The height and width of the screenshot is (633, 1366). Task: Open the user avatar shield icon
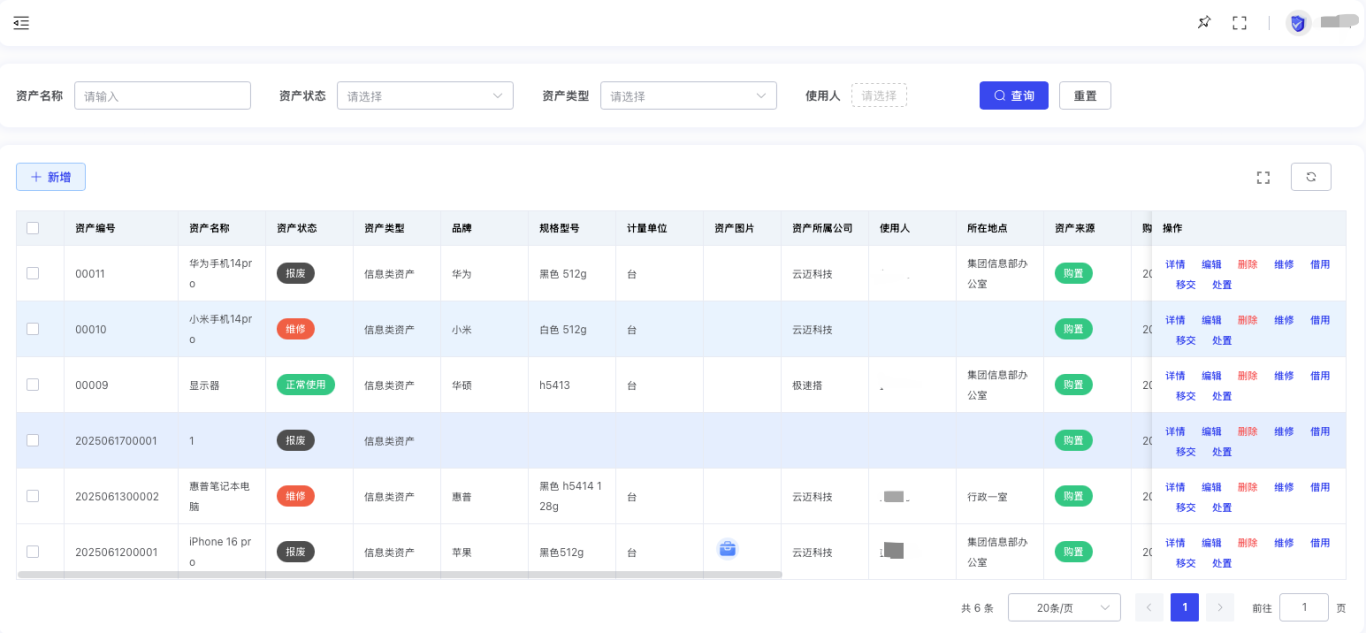[1298, 23]
